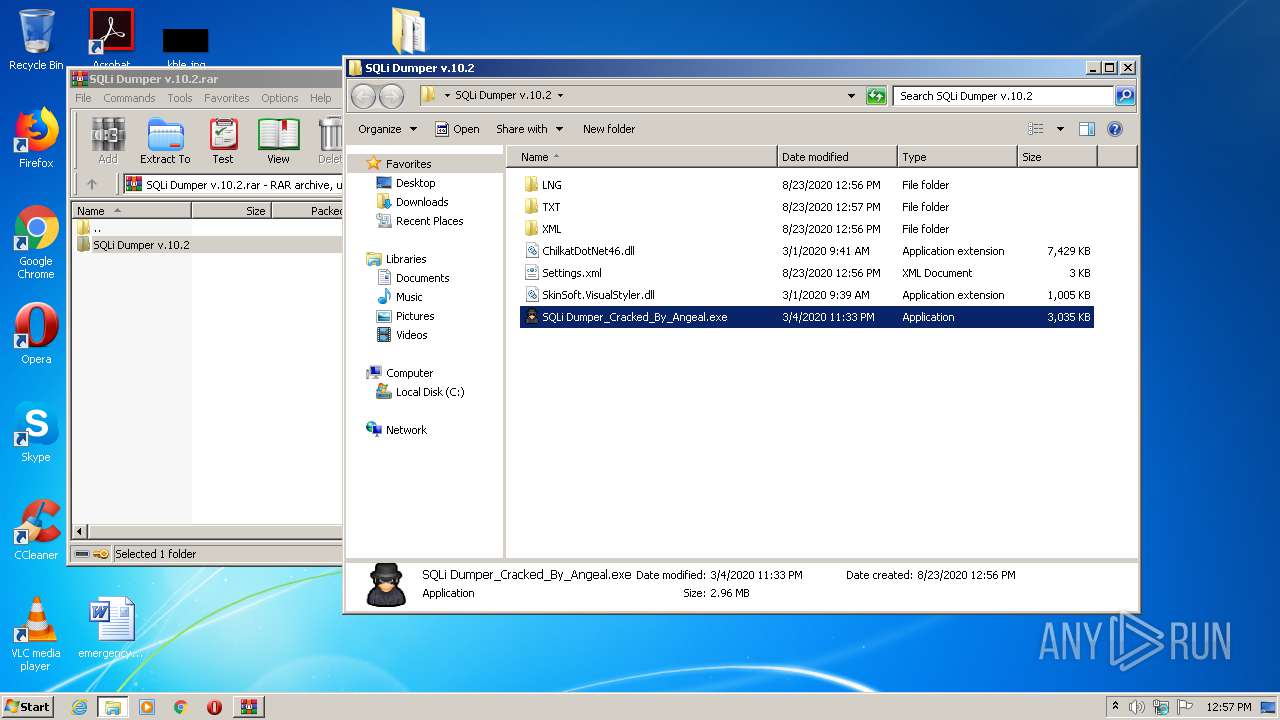Open WinRAR Commands menu
Viewport: 1280px width, 720px height.
[x=129, y=98]
